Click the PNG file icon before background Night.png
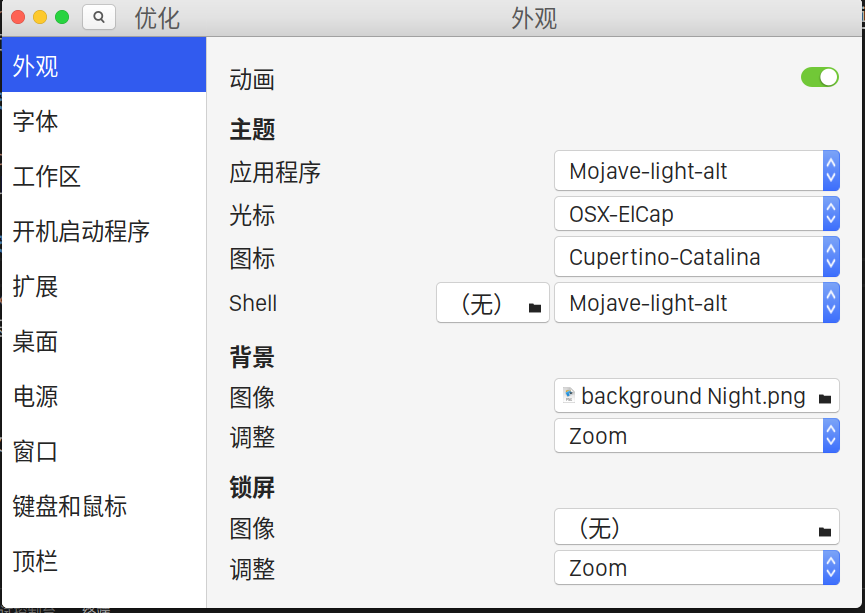This screenshot has height=613, width=865. [569, 395]
